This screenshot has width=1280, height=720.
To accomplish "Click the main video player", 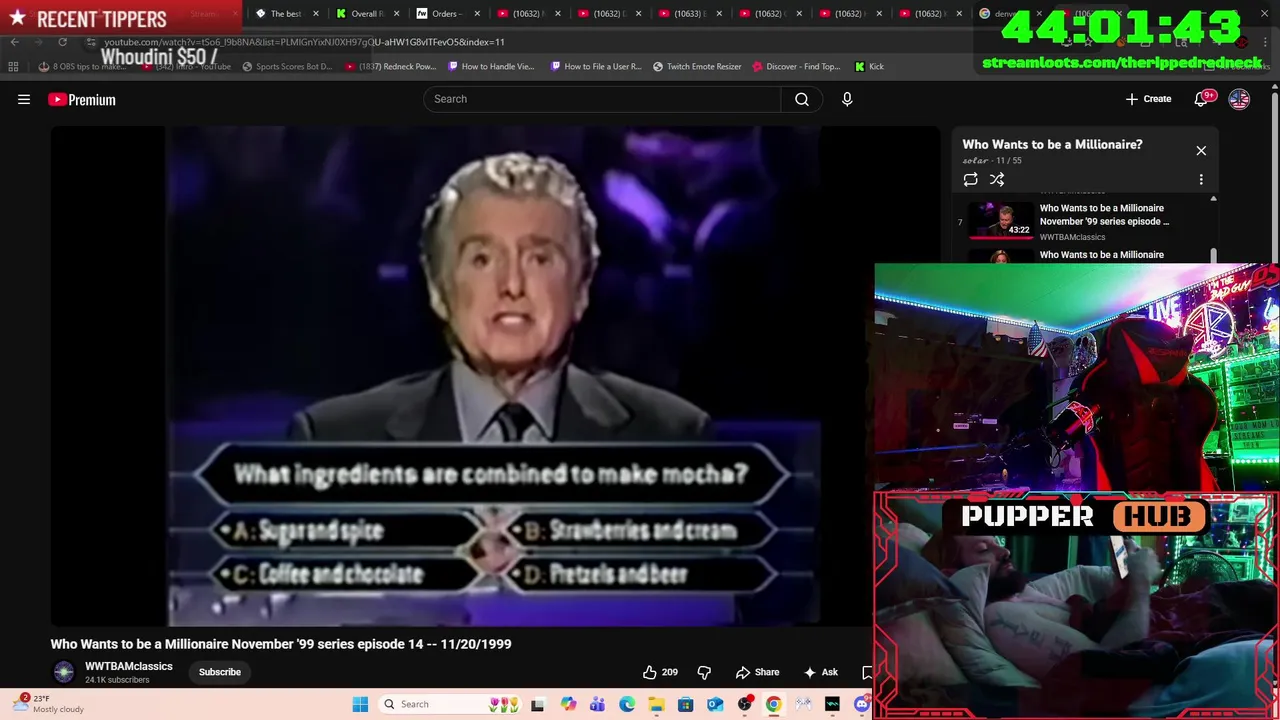I will [x=495, y=375].
